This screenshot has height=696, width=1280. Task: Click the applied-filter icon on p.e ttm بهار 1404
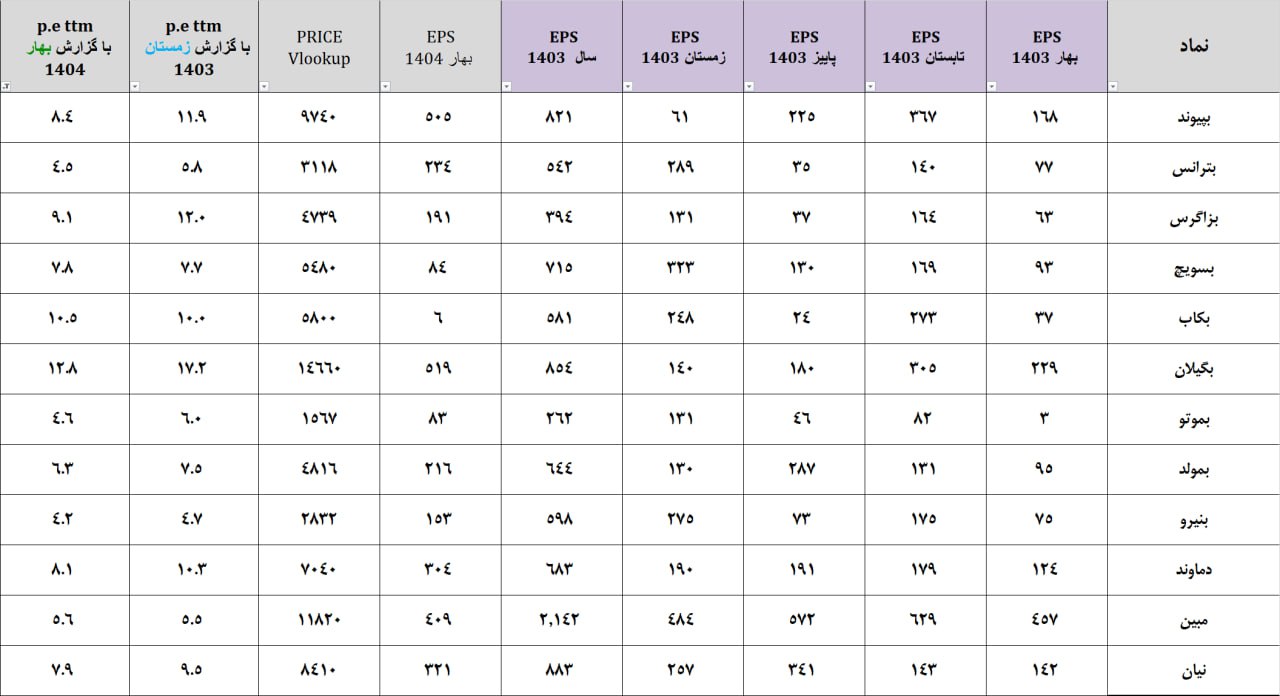[x=6, y=87]
